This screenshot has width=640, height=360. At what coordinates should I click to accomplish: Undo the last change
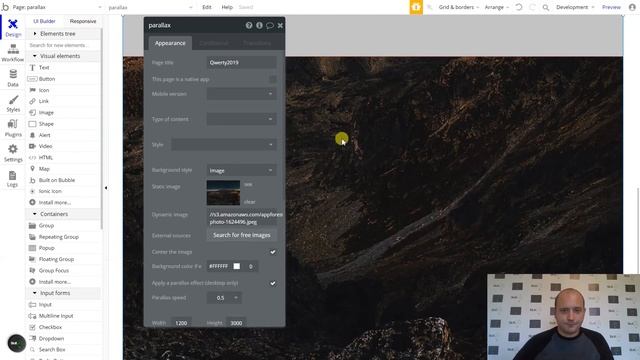519,7
